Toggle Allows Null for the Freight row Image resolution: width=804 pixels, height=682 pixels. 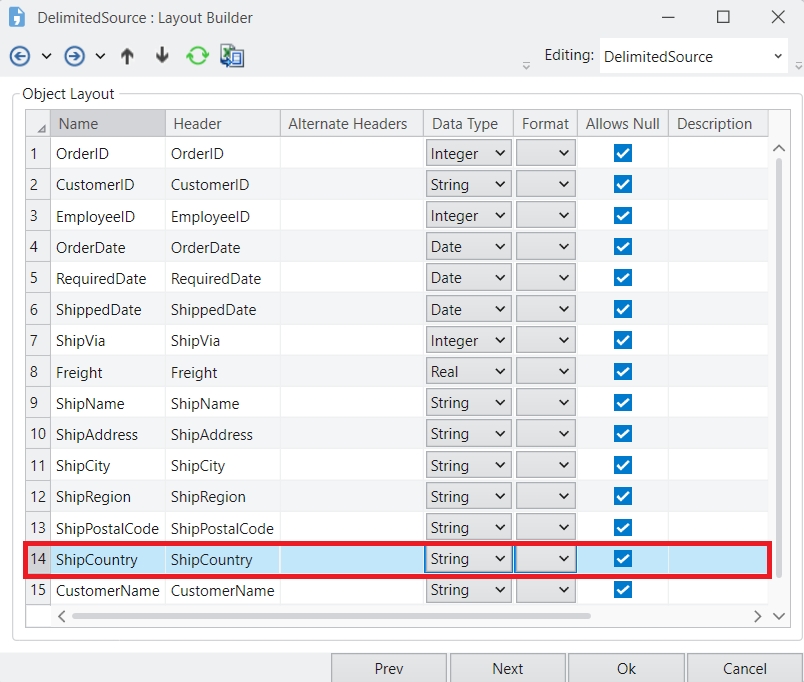(x=623, y=372)
